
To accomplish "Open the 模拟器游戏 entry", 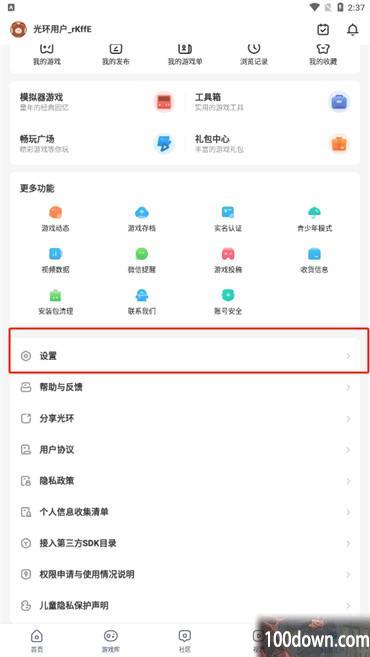I will [x=97, y=102].
